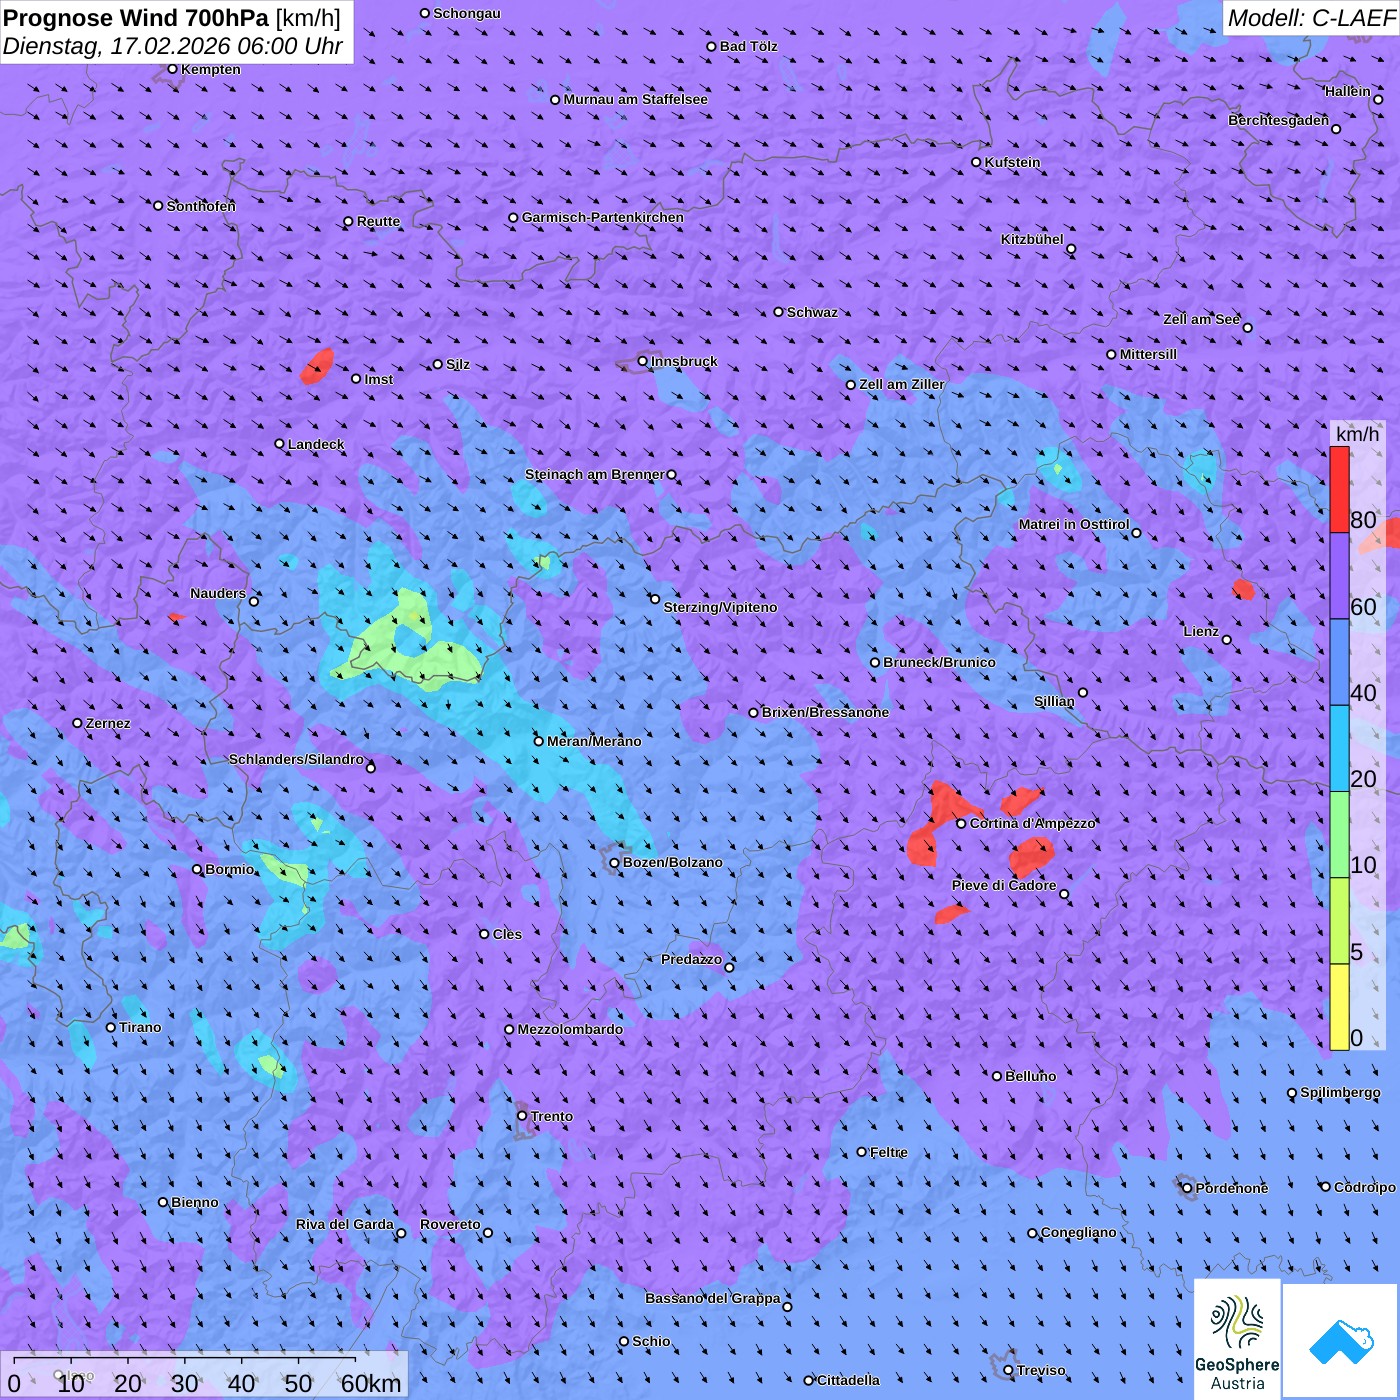Click the blue cloud logo icon
The height and width of the screenshot is (1400, 1400).
coord(1341,1342)
